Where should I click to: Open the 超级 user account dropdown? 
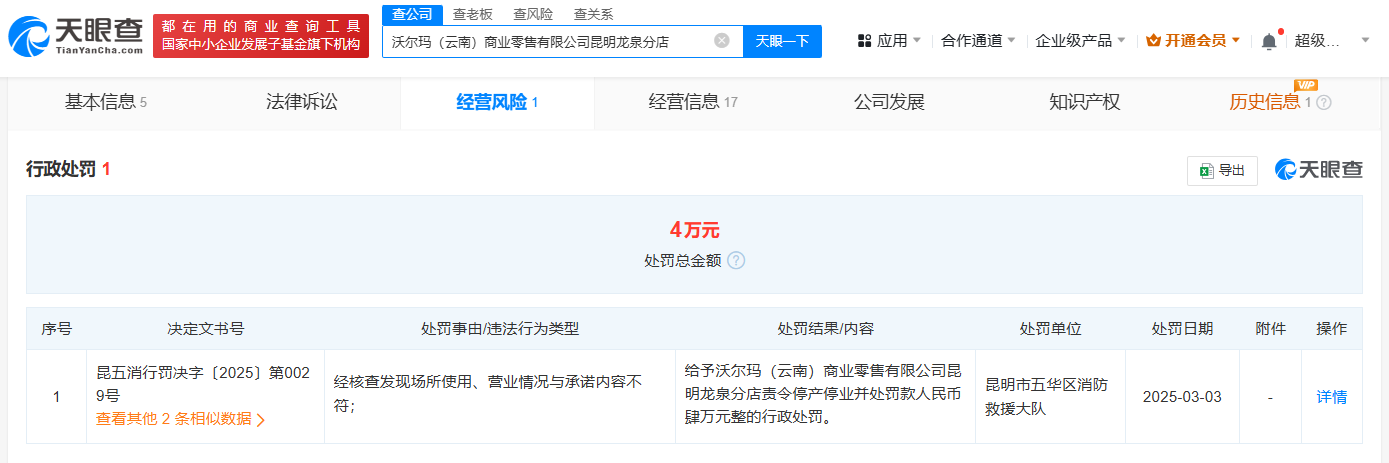(x=1333, y=41)
